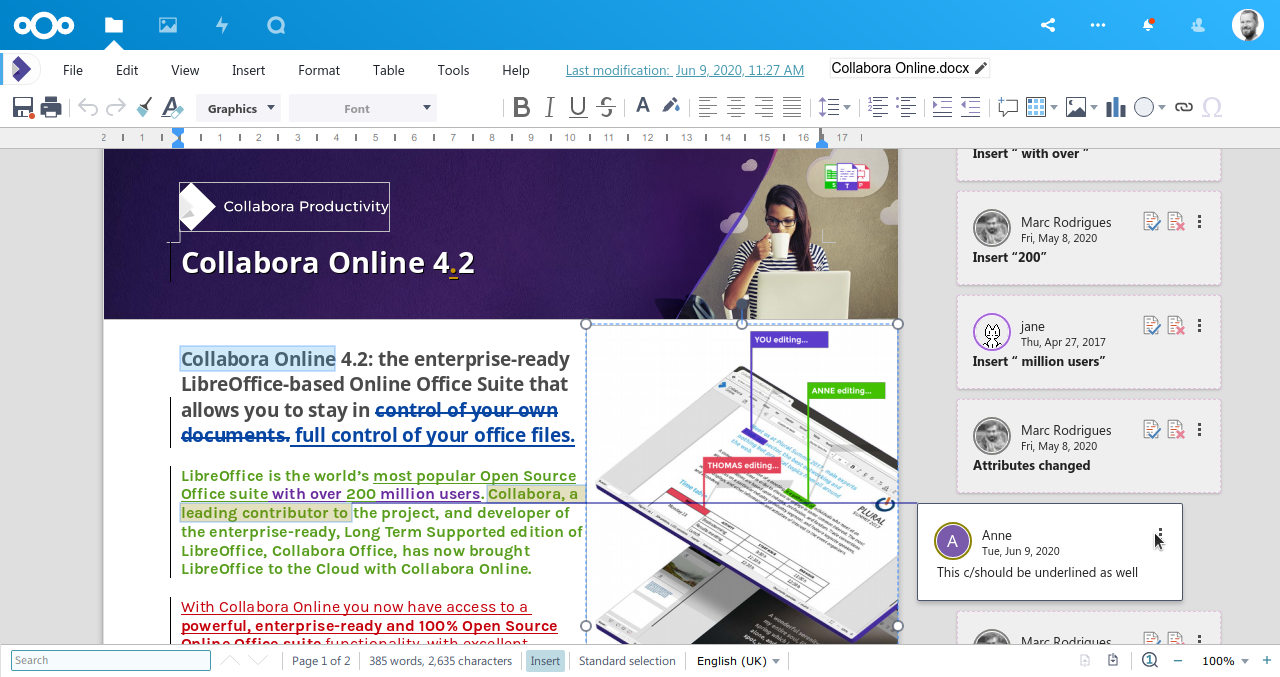Open the Tools menu
Screen dimensions: 1280x677
[453, 70]
